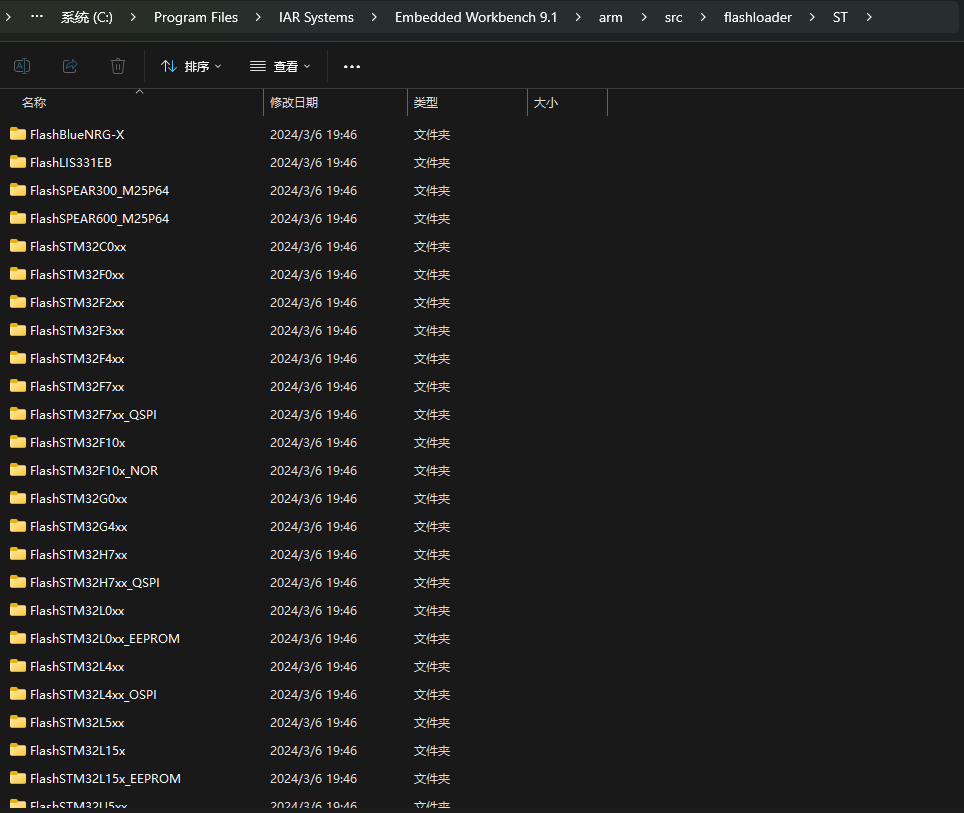Select FlashSTM32F2xx folder icon
Image resolution: width=964 pixels, height=813 pixels.
coord(18,302)
